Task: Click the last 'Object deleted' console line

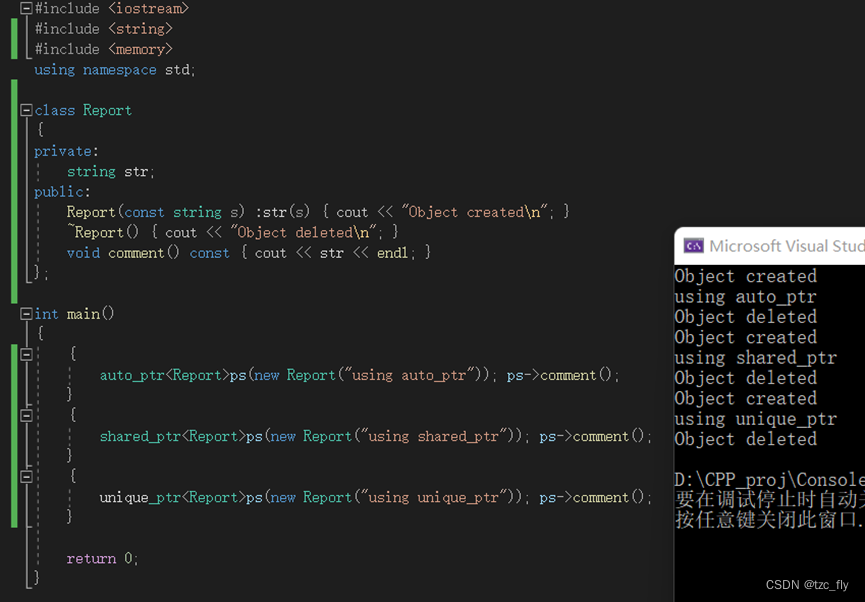Action: [x=745, y=439]
